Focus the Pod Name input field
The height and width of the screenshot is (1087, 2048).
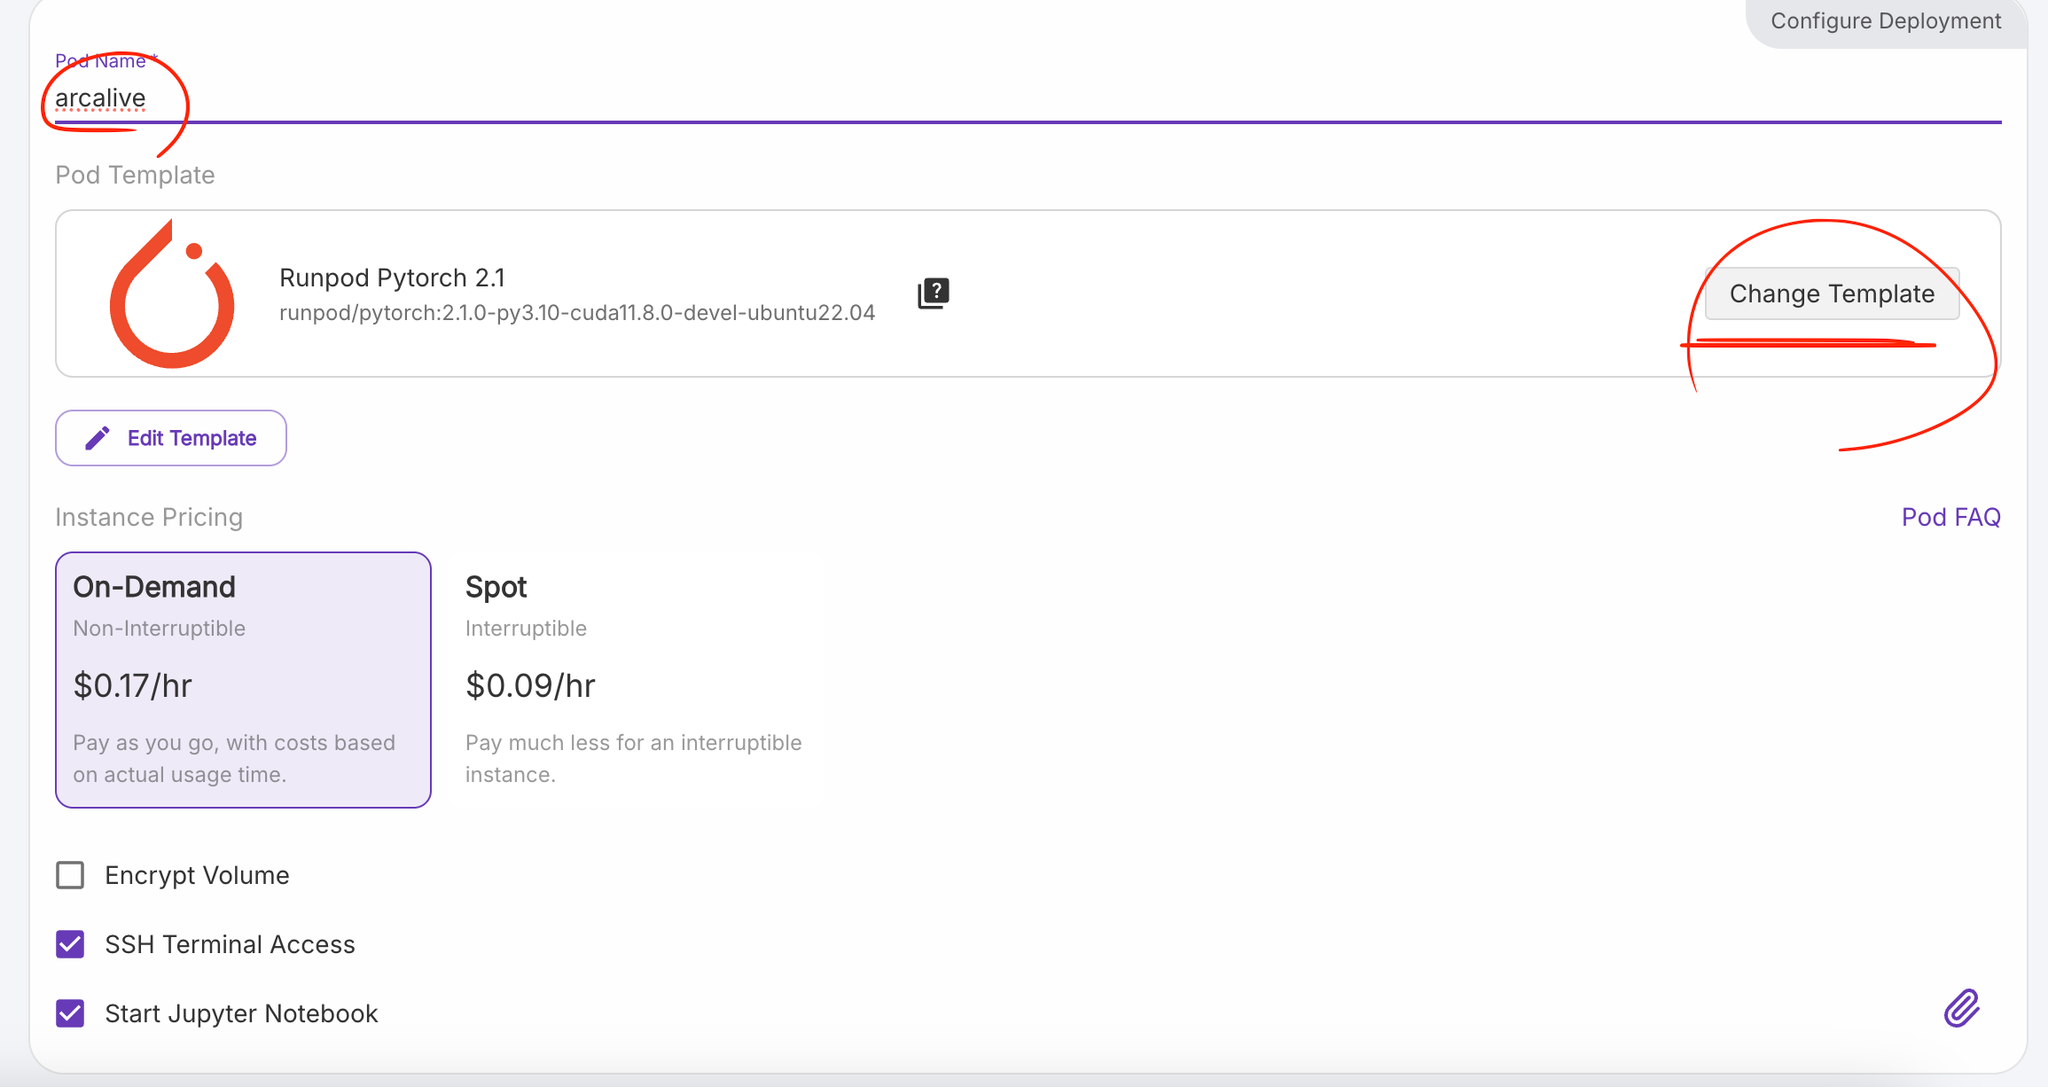[1028, 98]
